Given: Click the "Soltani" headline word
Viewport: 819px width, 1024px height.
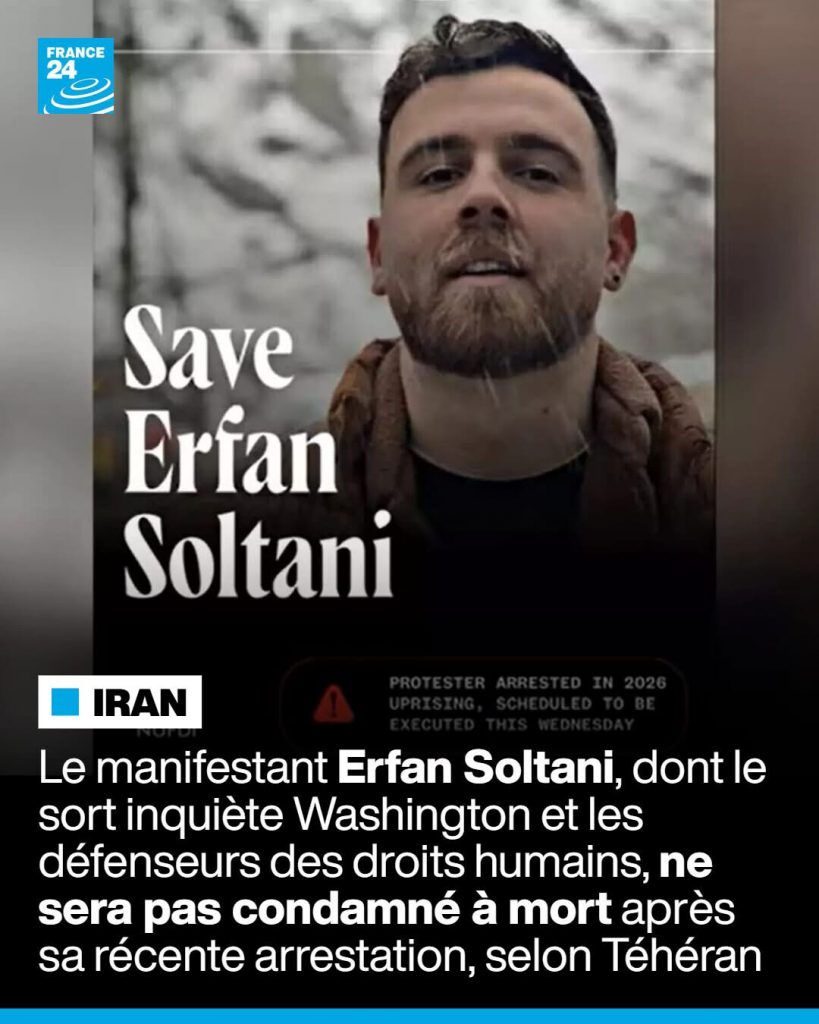Looking at the screenshot, I should (x=259, y=555).
